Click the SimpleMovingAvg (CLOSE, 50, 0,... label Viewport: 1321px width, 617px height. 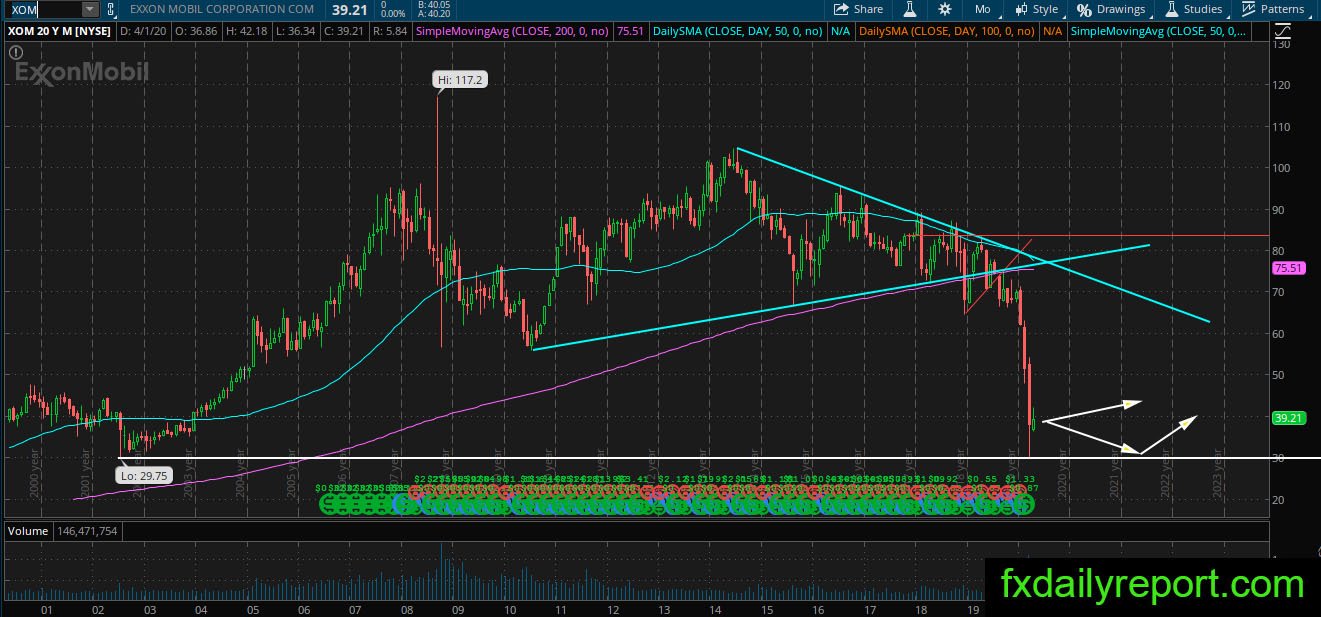1158,32
